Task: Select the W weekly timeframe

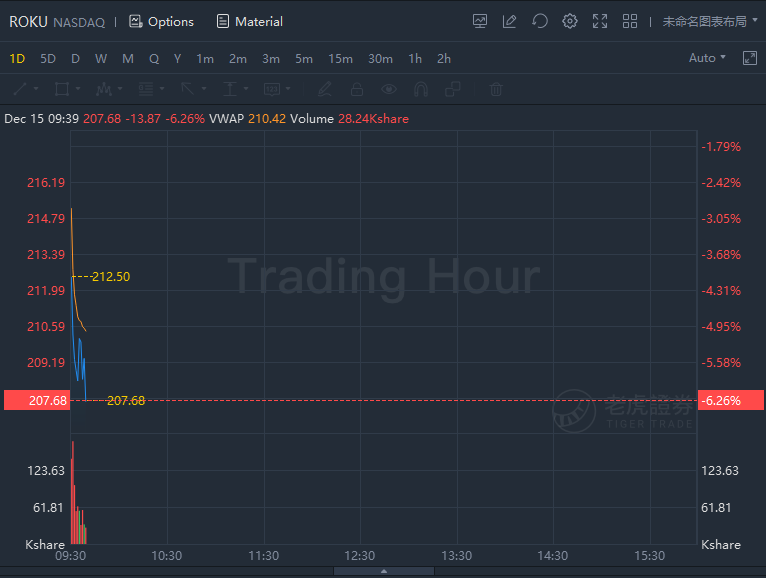Action: pos(101,59)
